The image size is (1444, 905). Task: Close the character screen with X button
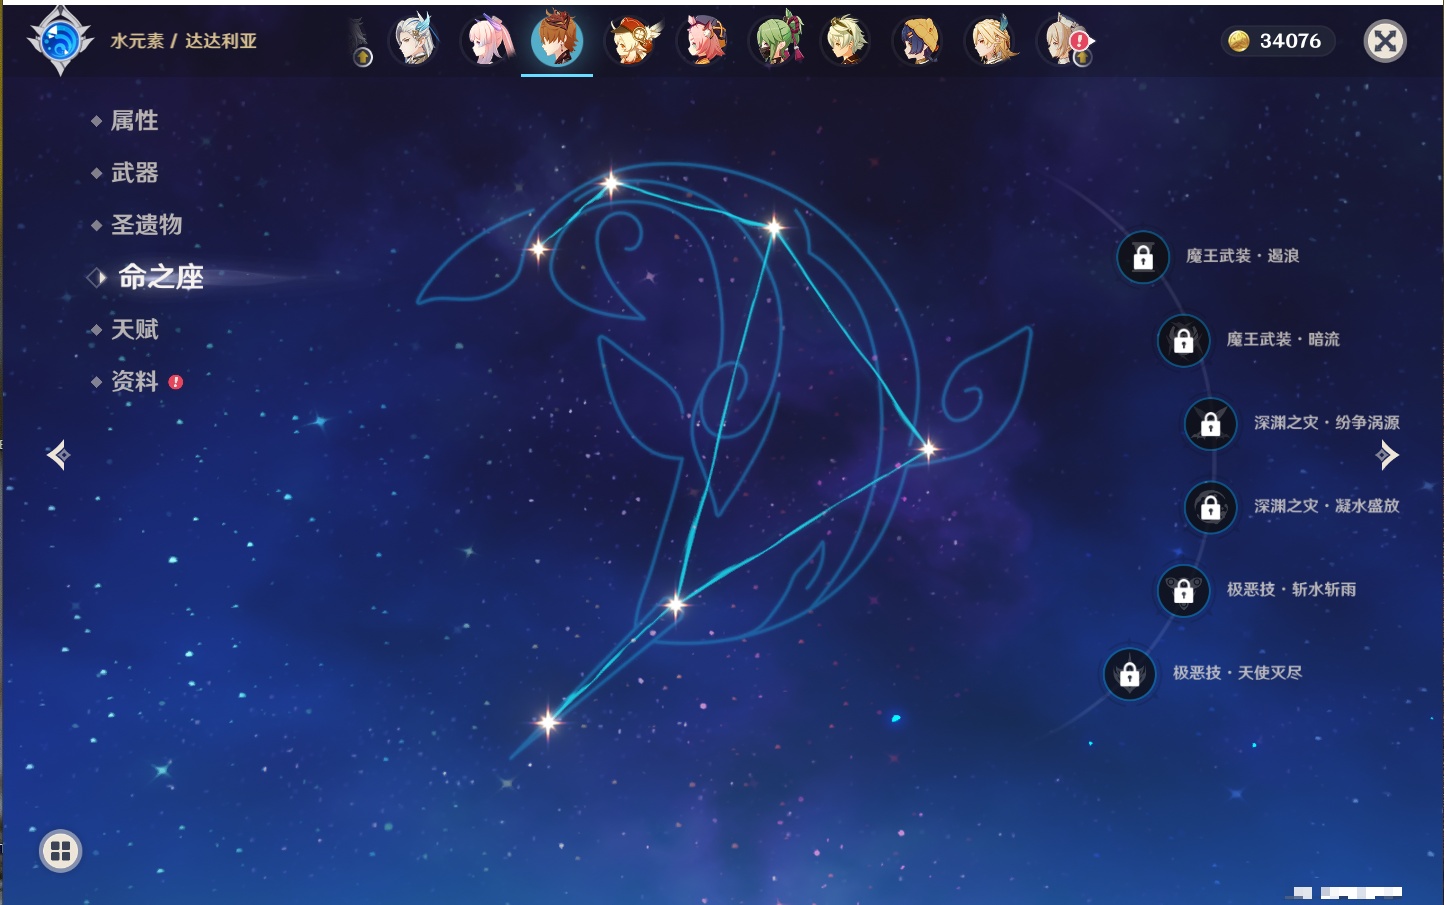click(1385, 41)
